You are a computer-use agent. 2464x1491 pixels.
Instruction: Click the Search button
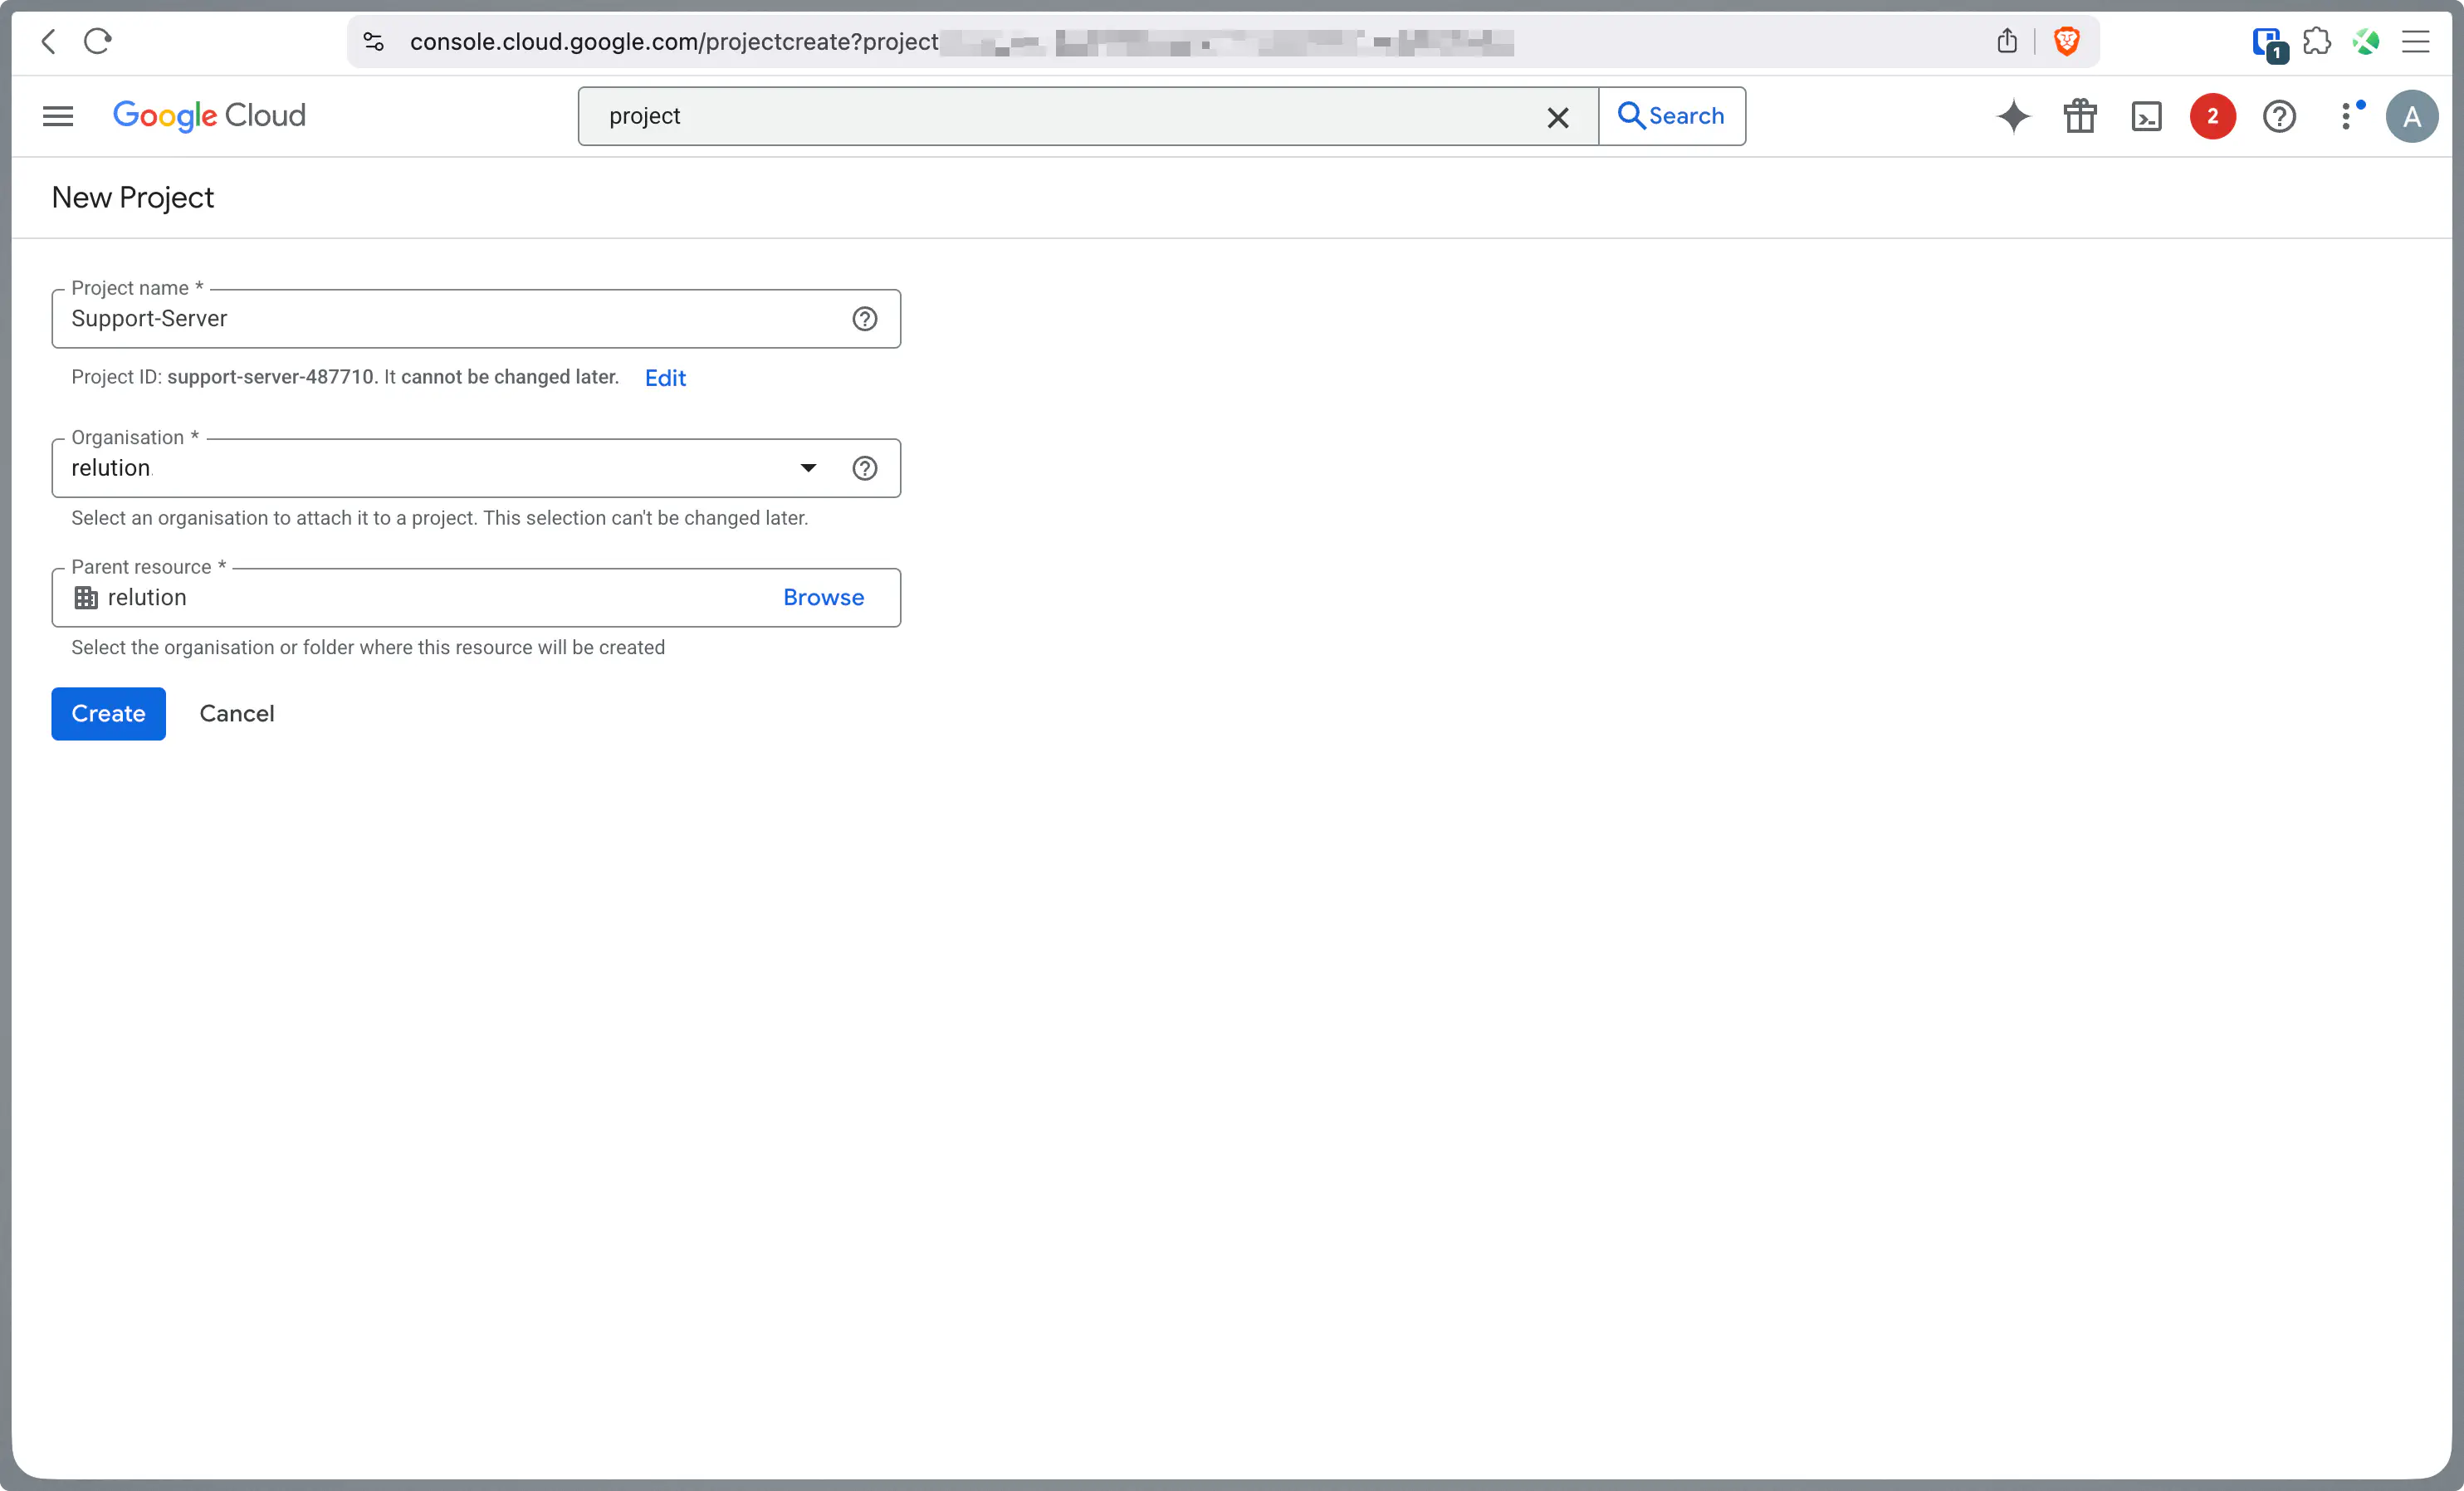click(x=1671, y=116)
